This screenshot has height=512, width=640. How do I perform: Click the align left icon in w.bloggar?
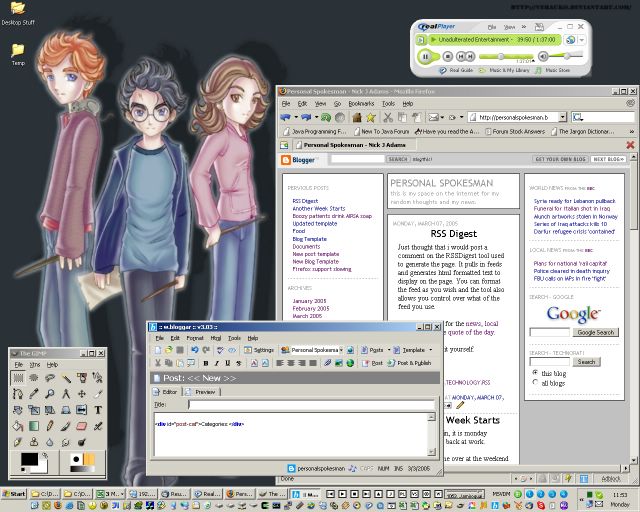280,363
